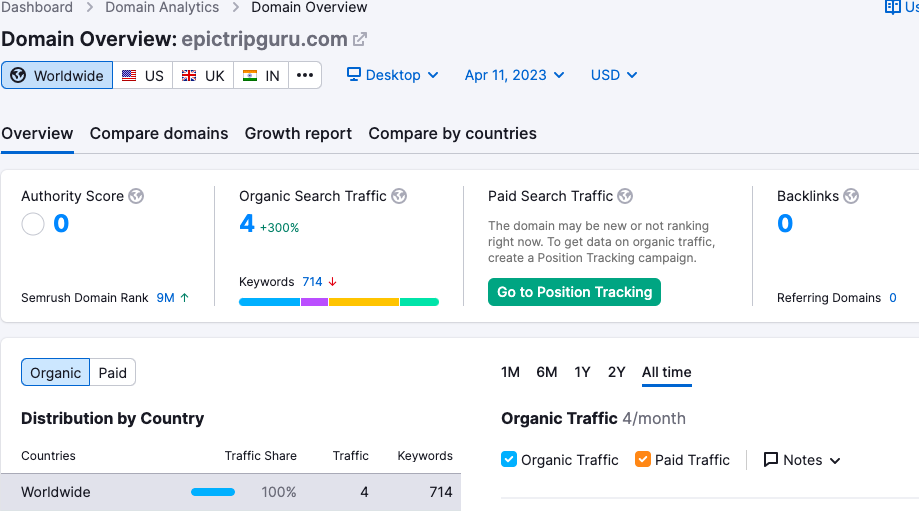Image resolution: width=919 pixels, height=511 pixels.
Task: Click the yellow segment of keywords bar
Action: pos(364,301)
